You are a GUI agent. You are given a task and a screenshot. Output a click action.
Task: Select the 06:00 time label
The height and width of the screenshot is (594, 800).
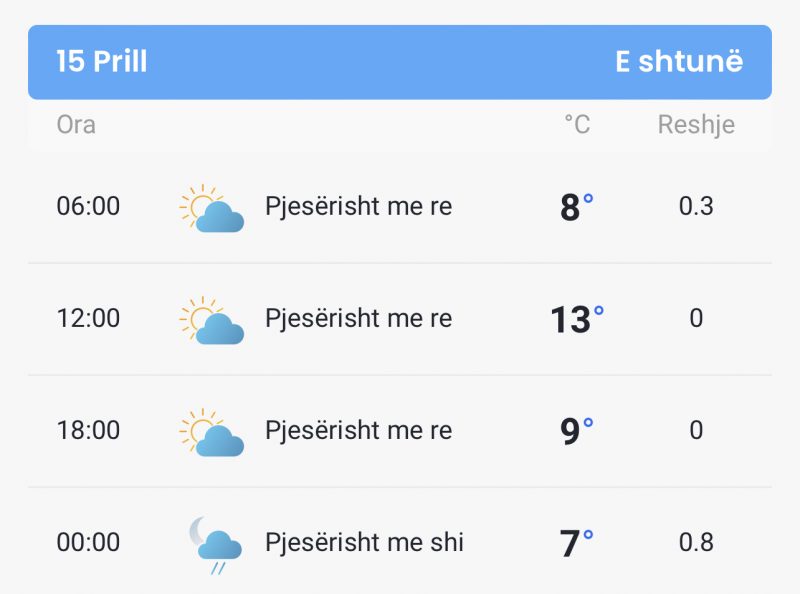pos(88,206)
